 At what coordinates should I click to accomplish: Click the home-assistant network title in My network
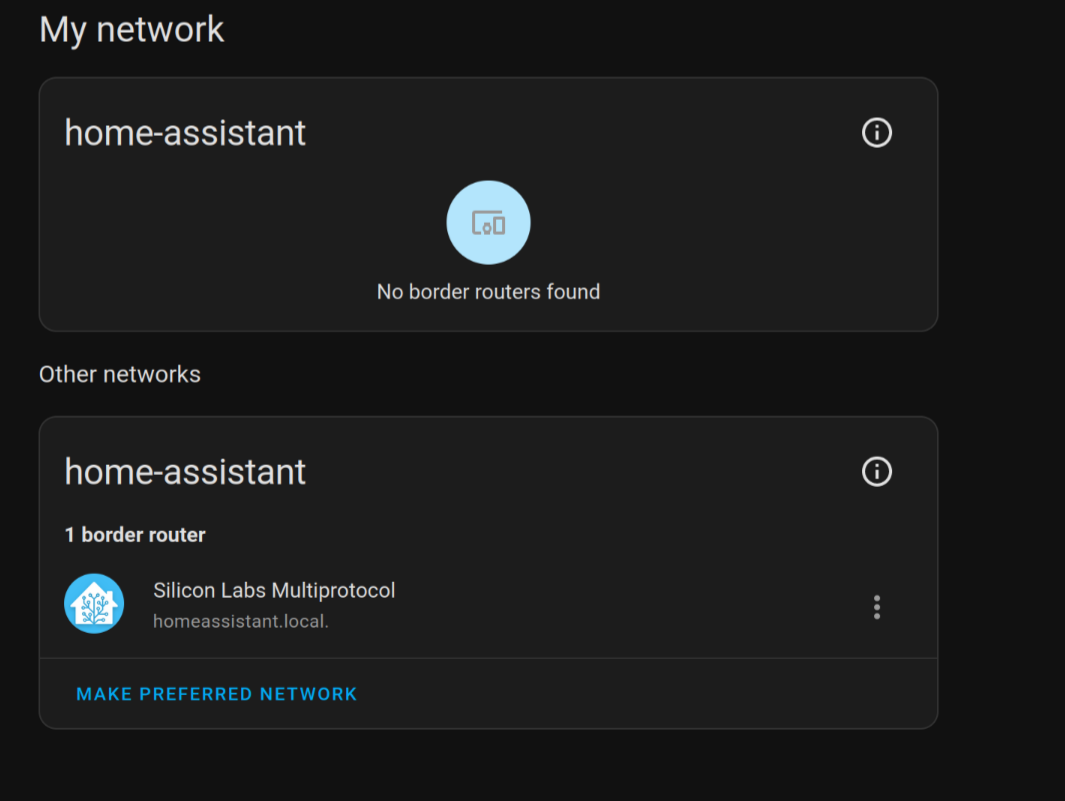click(x=184, y=132)
